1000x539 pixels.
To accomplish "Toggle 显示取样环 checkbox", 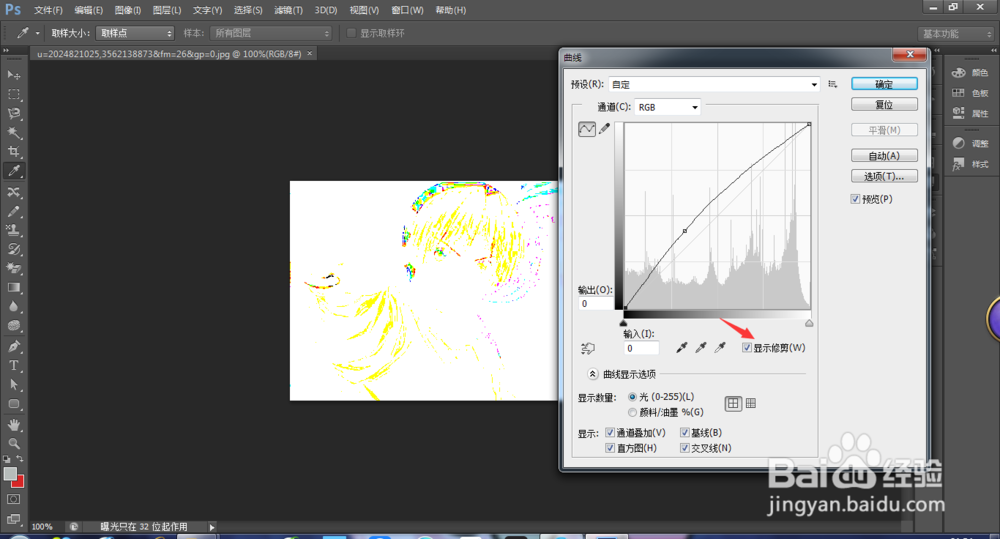I will tap(351, 33).
